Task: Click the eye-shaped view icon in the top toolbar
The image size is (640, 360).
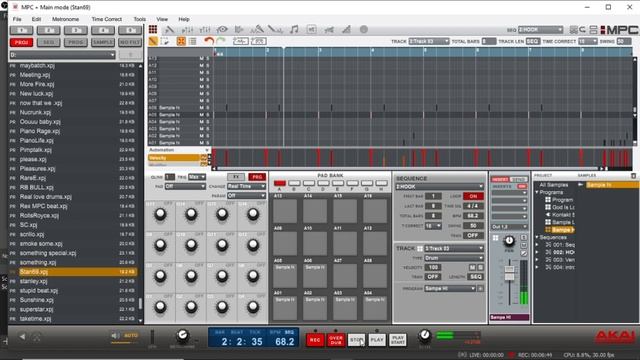Action: pyautogui.click(x=222, y=29)
